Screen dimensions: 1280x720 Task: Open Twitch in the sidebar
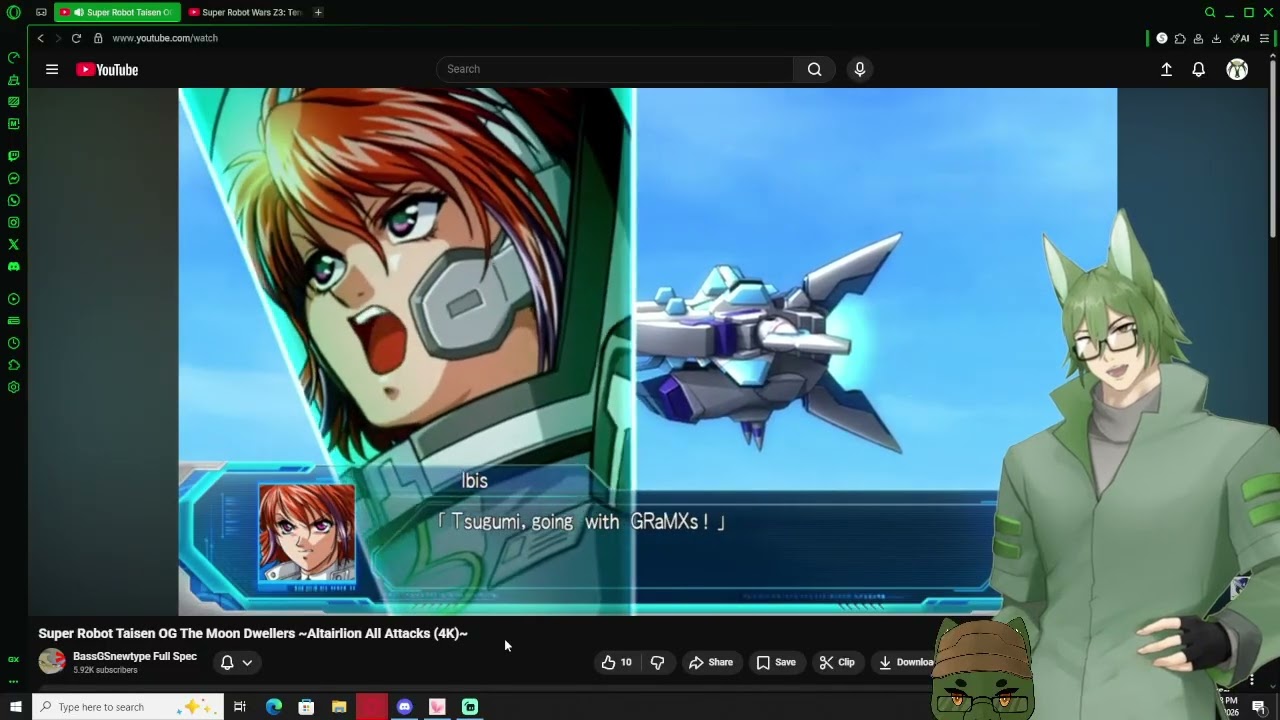coord(13,156)
